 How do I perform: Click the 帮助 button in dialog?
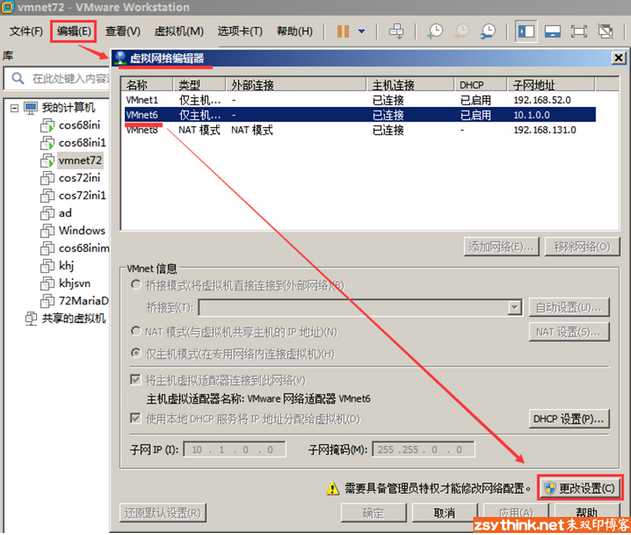pos(586,512)
